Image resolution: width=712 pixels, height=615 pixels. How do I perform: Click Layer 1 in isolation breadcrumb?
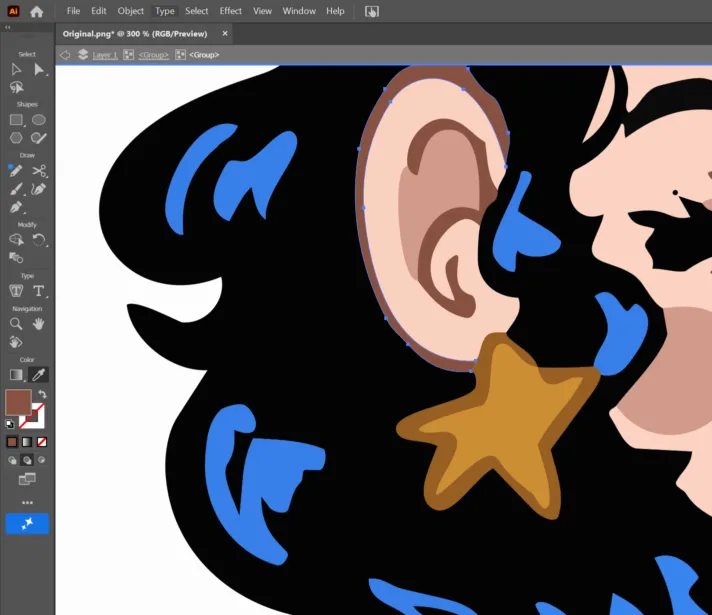pyautogui.click(x=105, y=55)
